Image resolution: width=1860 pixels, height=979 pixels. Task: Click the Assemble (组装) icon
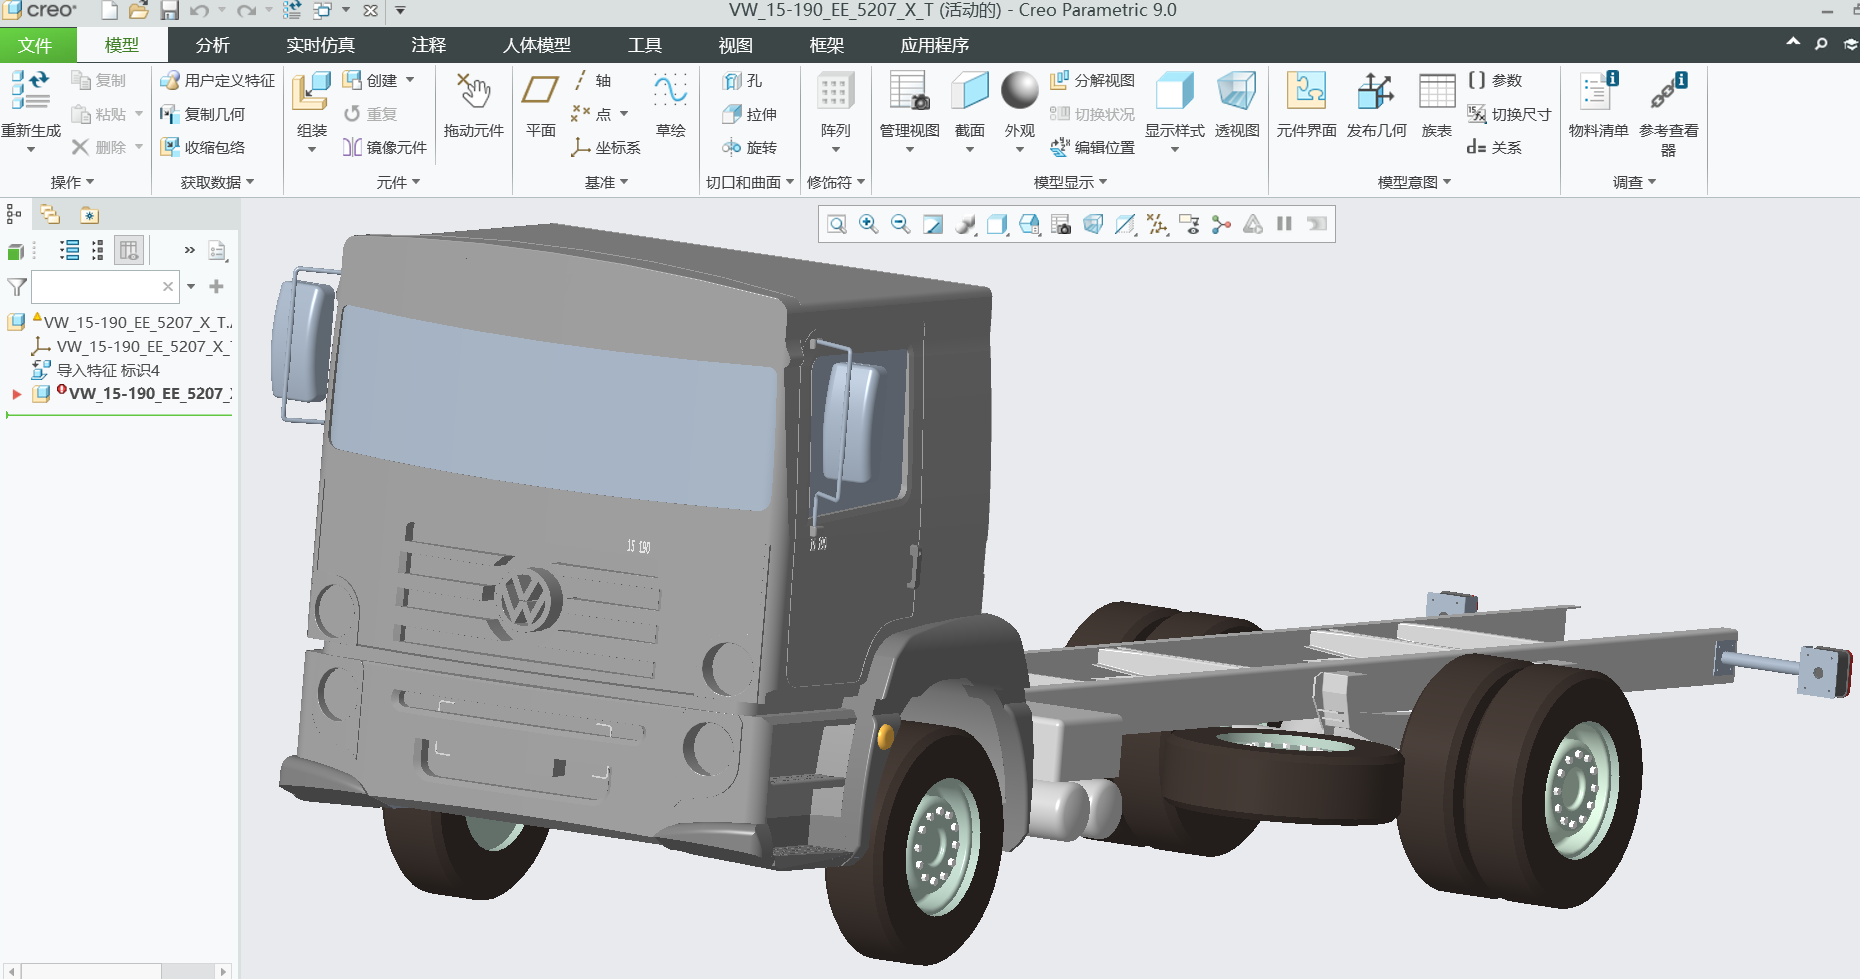(311, 93)
